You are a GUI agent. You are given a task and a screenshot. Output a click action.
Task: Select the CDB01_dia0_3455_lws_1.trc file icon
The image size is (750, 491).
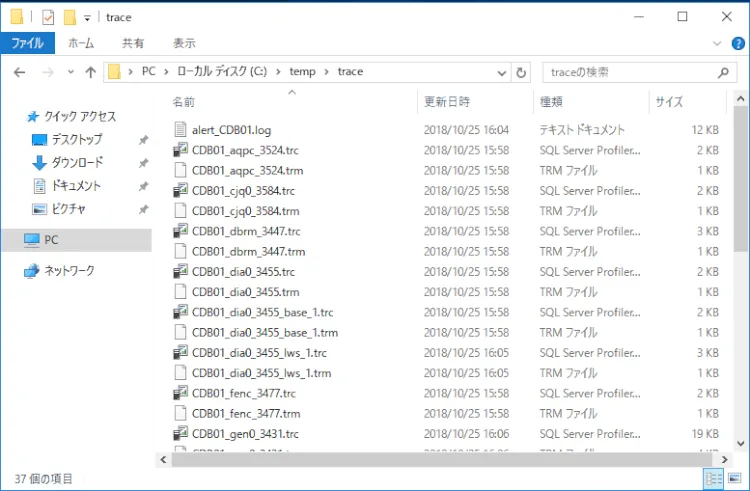click(x=180, y=353)
